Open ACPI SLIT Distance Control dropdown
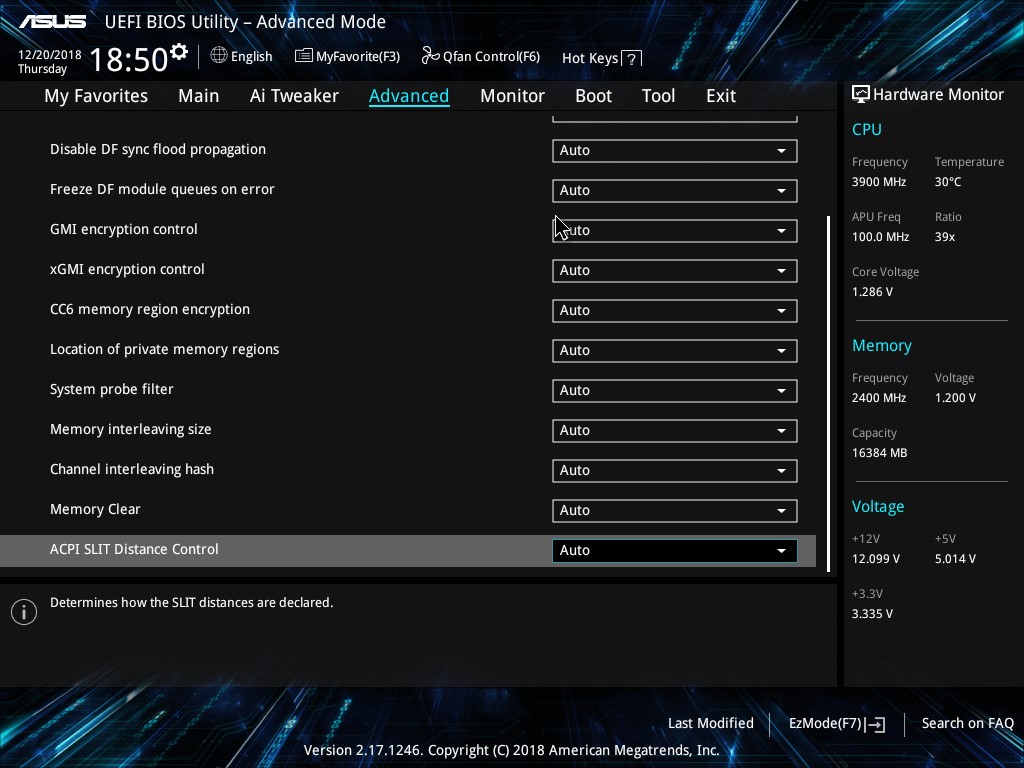Image resolution: width=1024 pixels, height=768 pixels. tap(675, 551)
